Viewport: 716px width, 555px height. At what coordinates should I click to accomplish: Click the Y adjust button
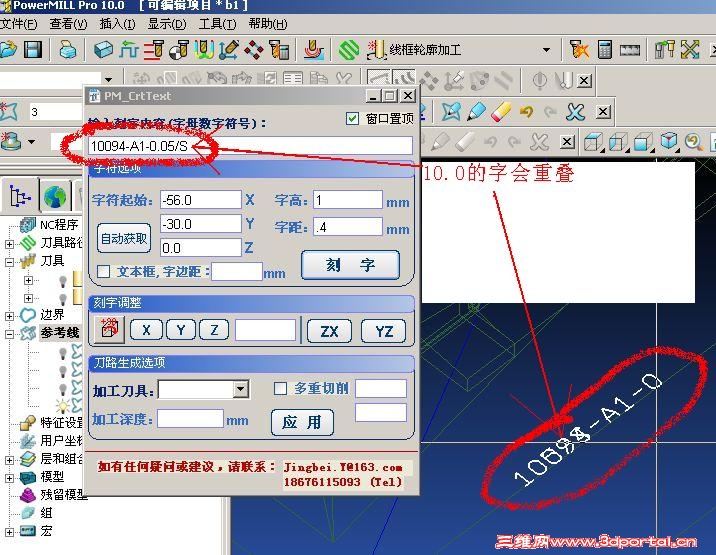[181, 330]
